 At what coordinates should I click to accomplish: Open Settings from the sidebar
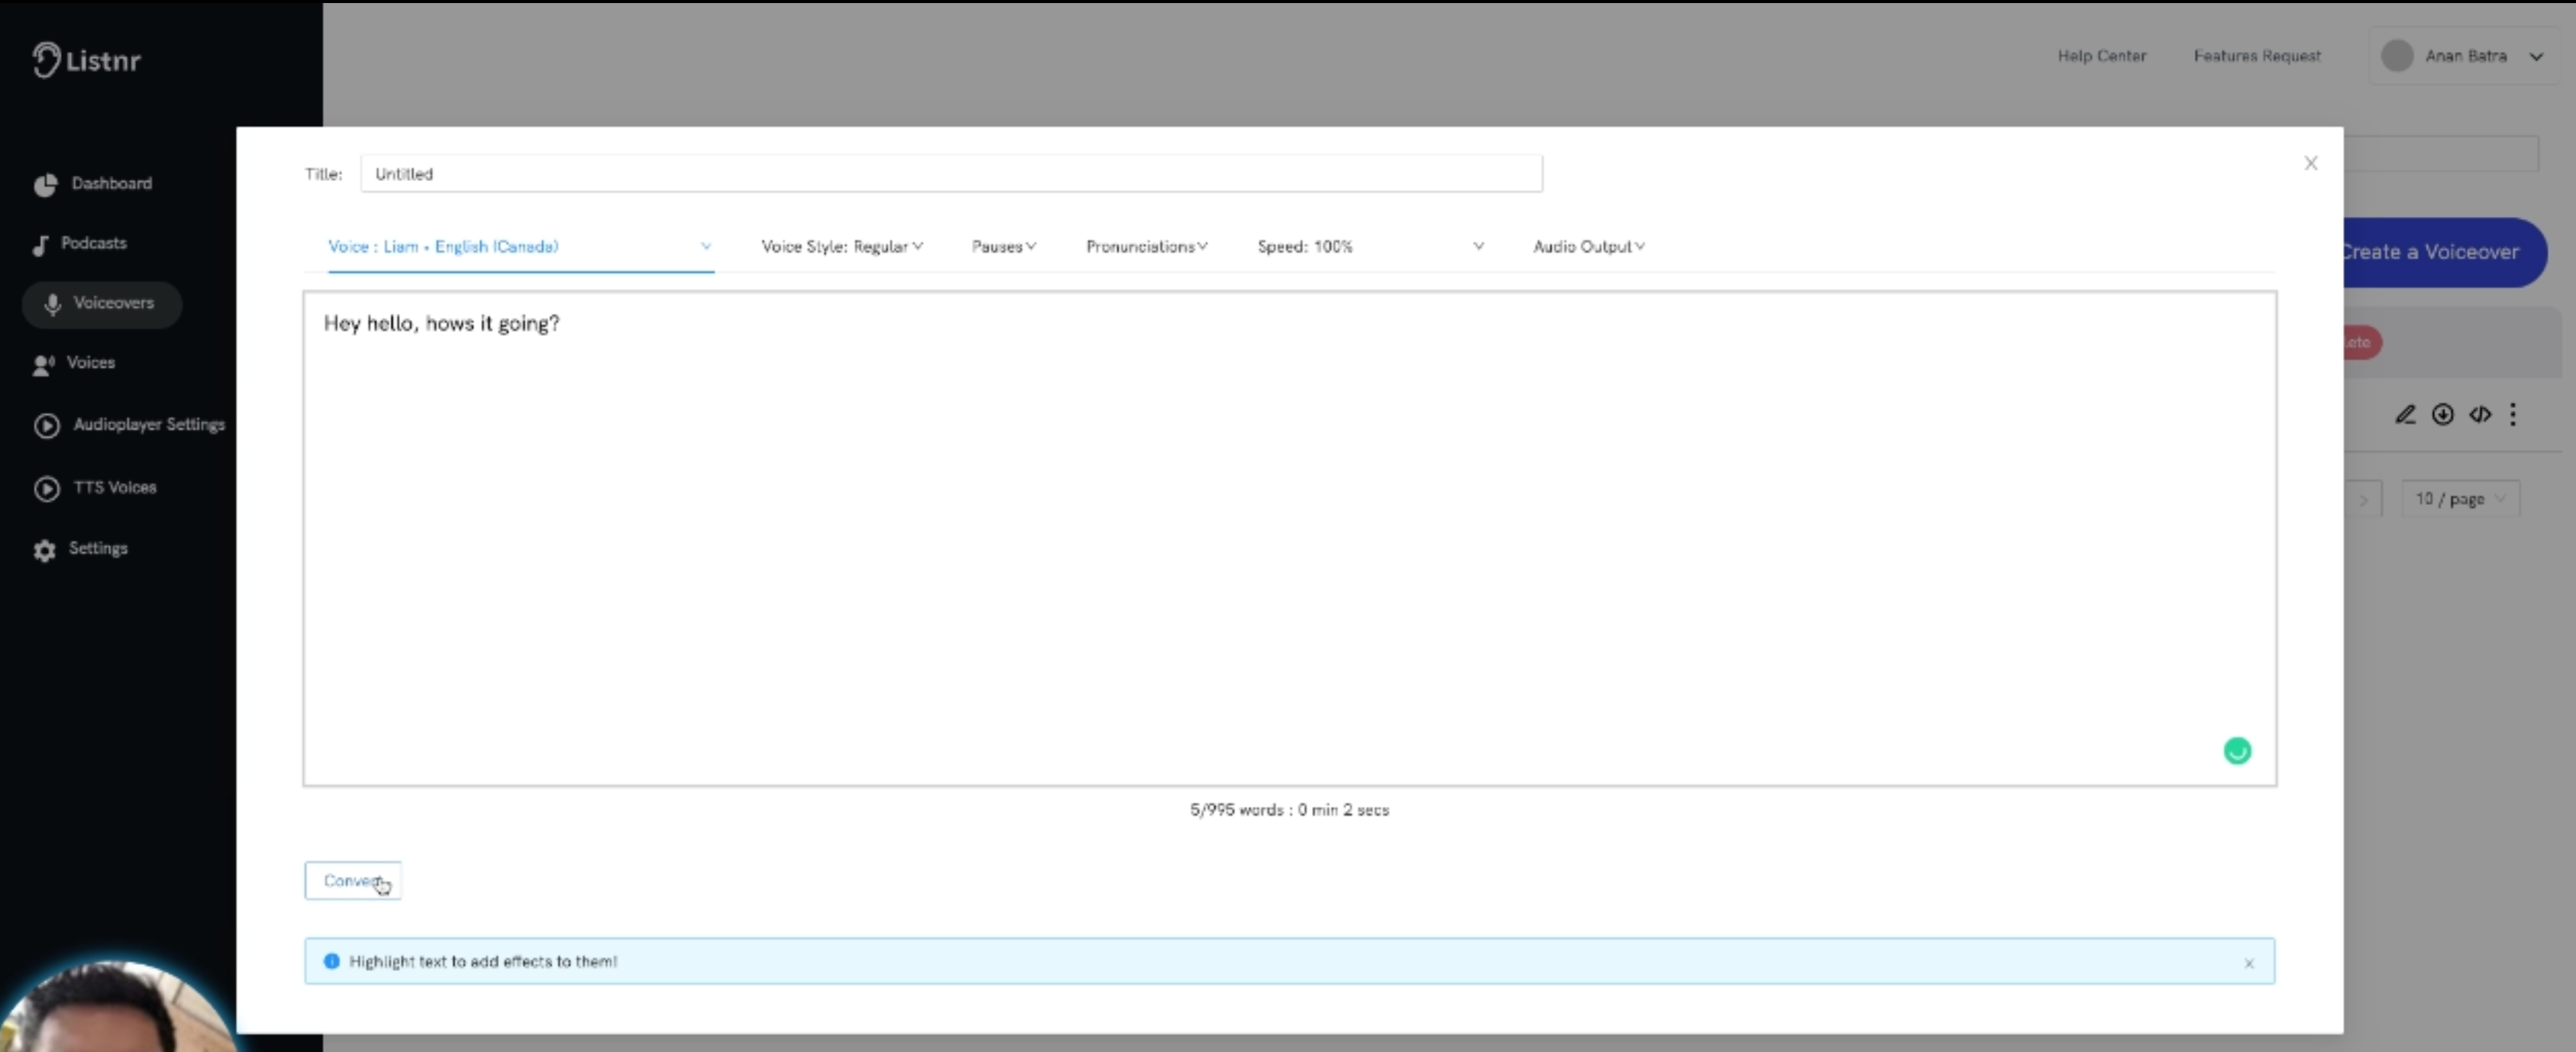80,549
